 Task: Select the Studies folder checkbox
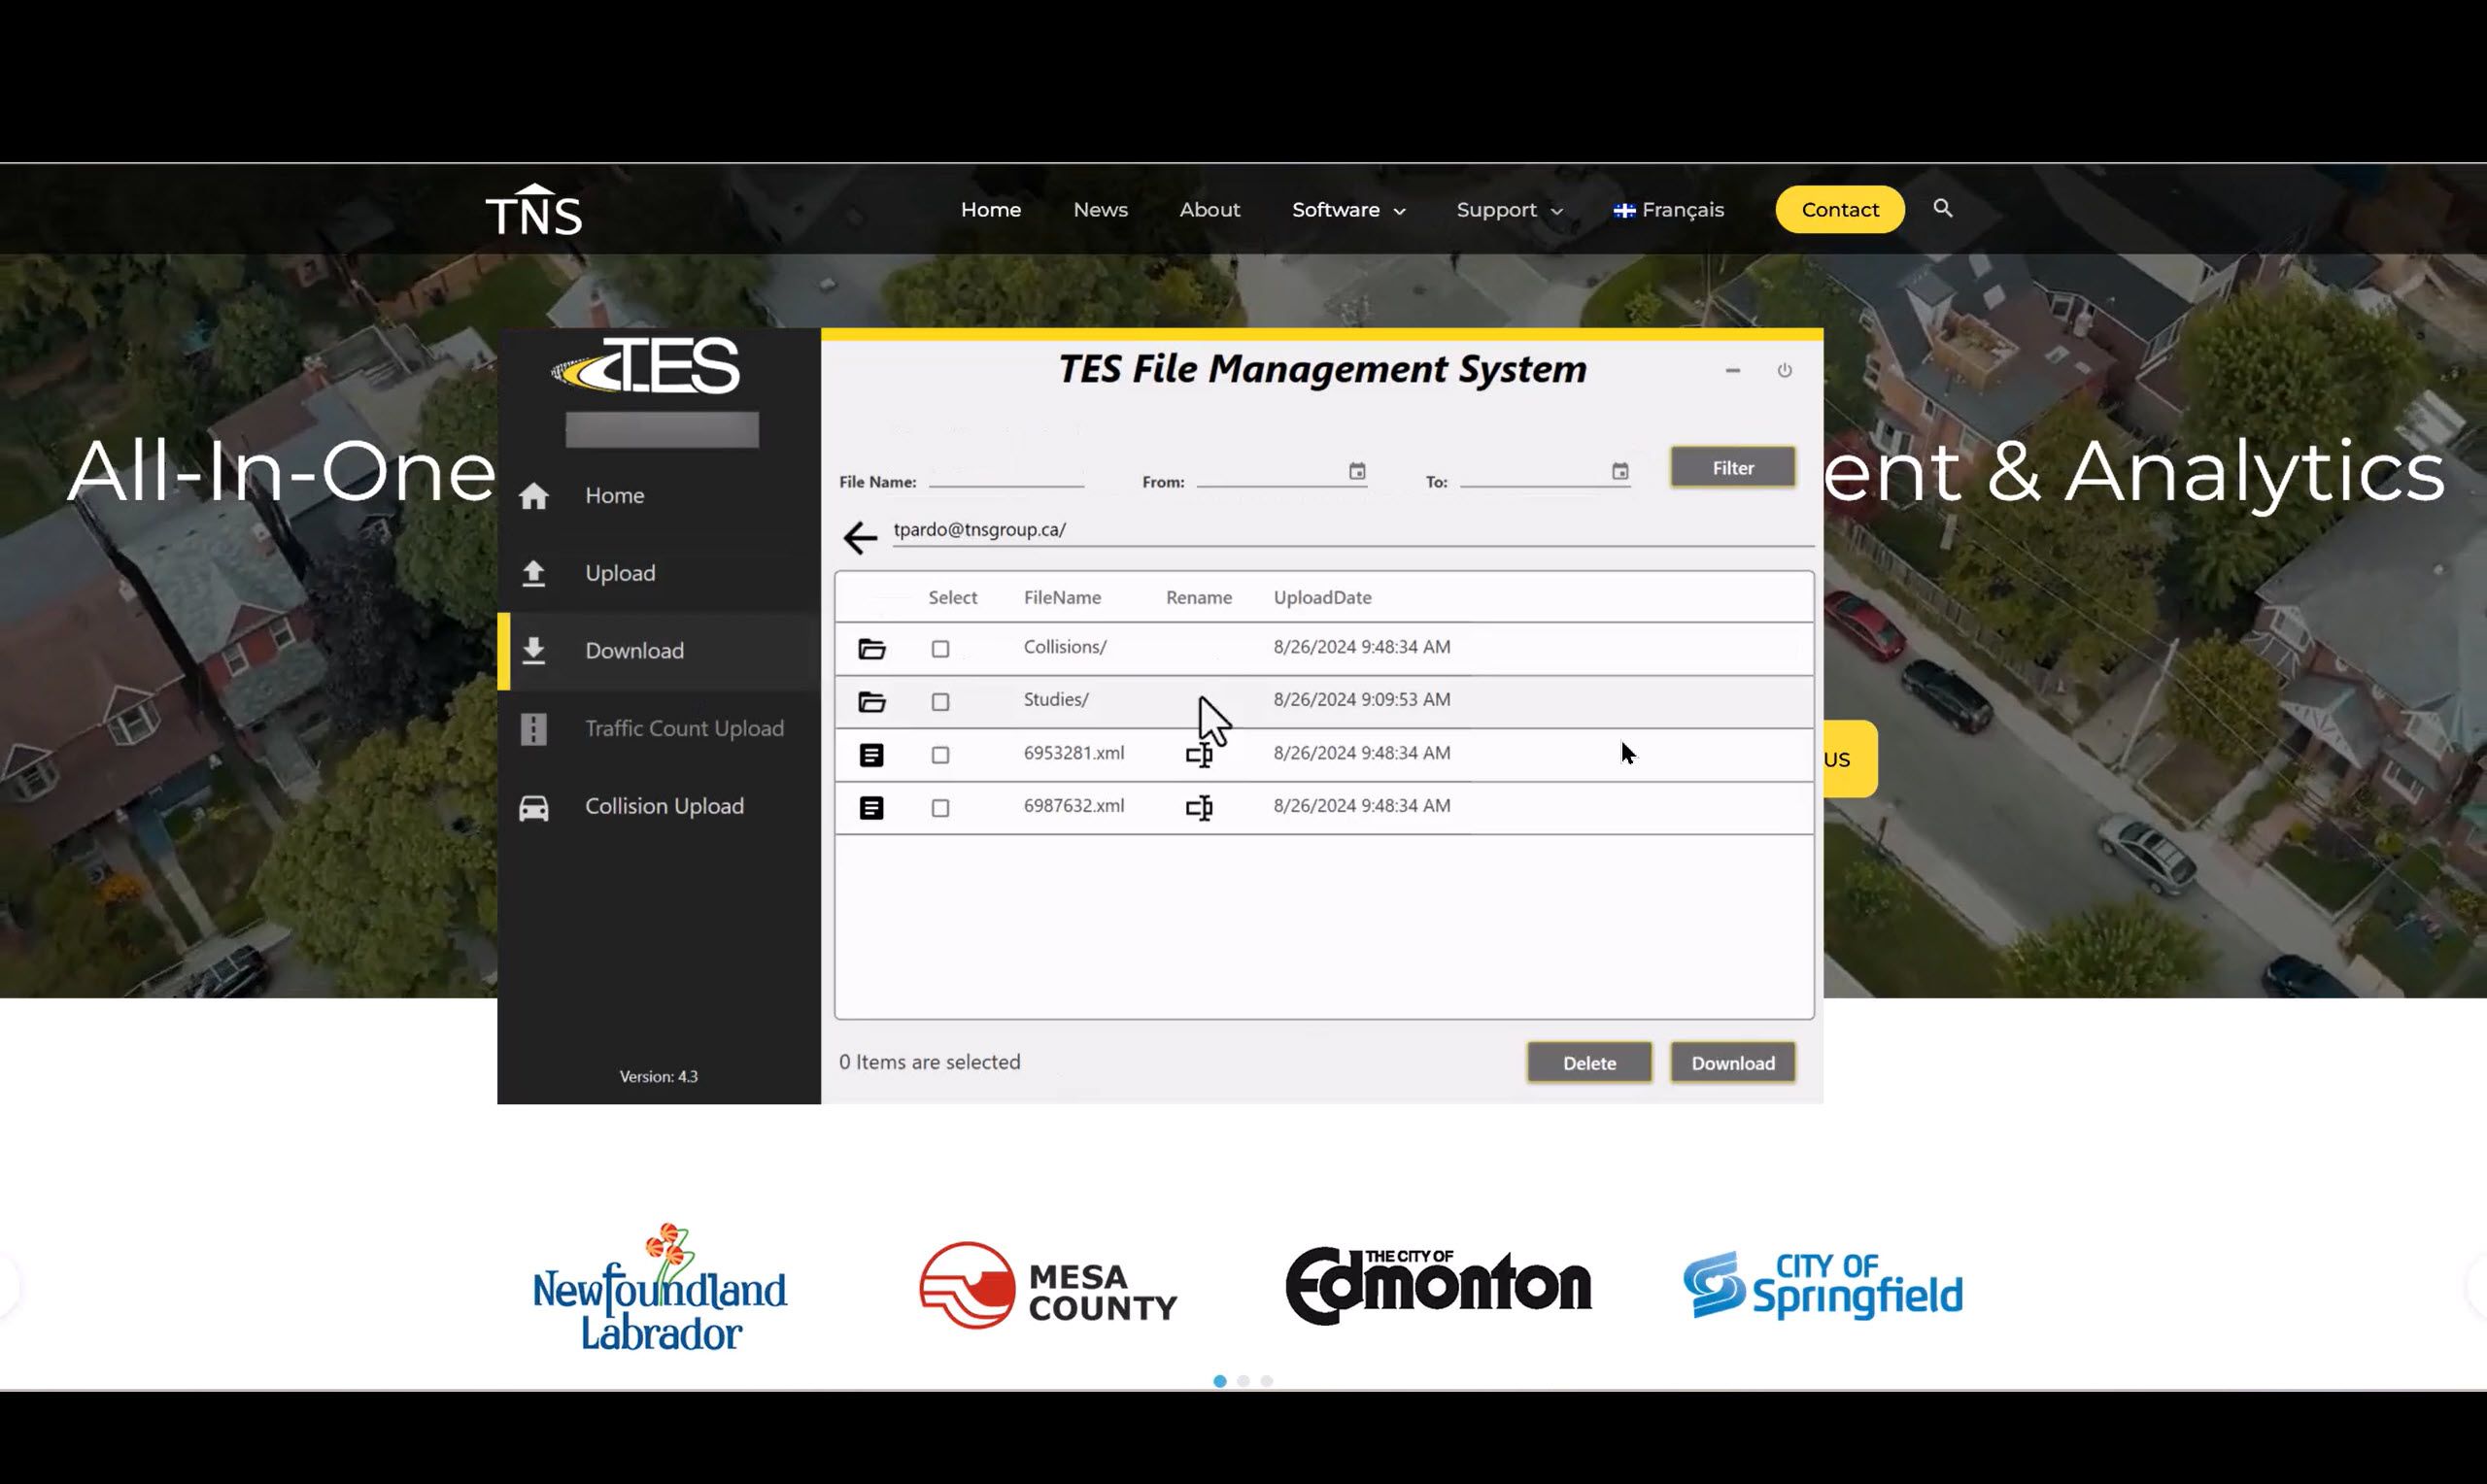tap(940, 702)
